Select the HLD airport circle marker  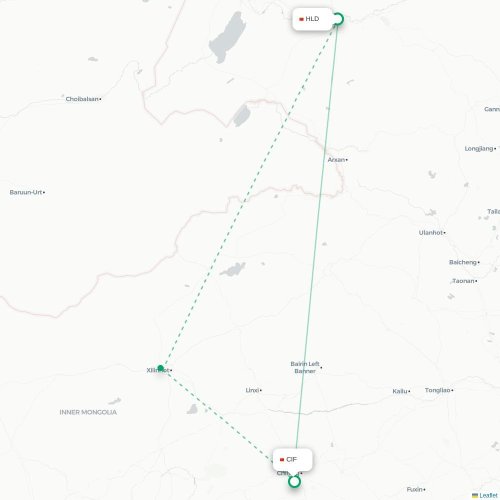[x=338, y=19]
